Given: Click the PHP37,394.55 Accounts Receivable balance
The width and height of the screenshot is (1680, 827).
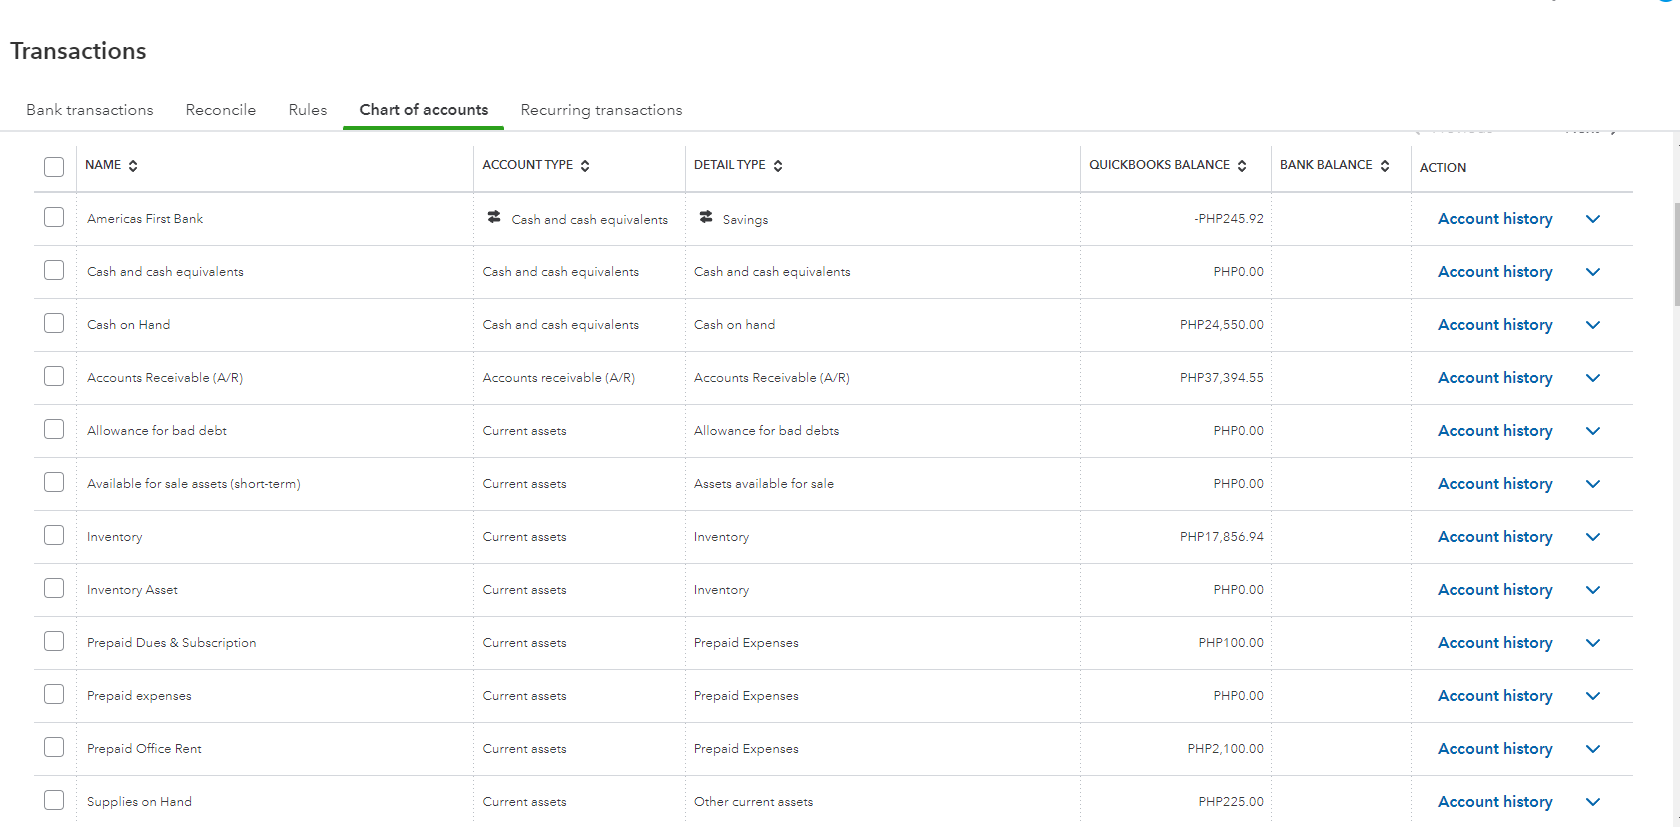Looking at the screenshot, I should (x=1221, y=378).
